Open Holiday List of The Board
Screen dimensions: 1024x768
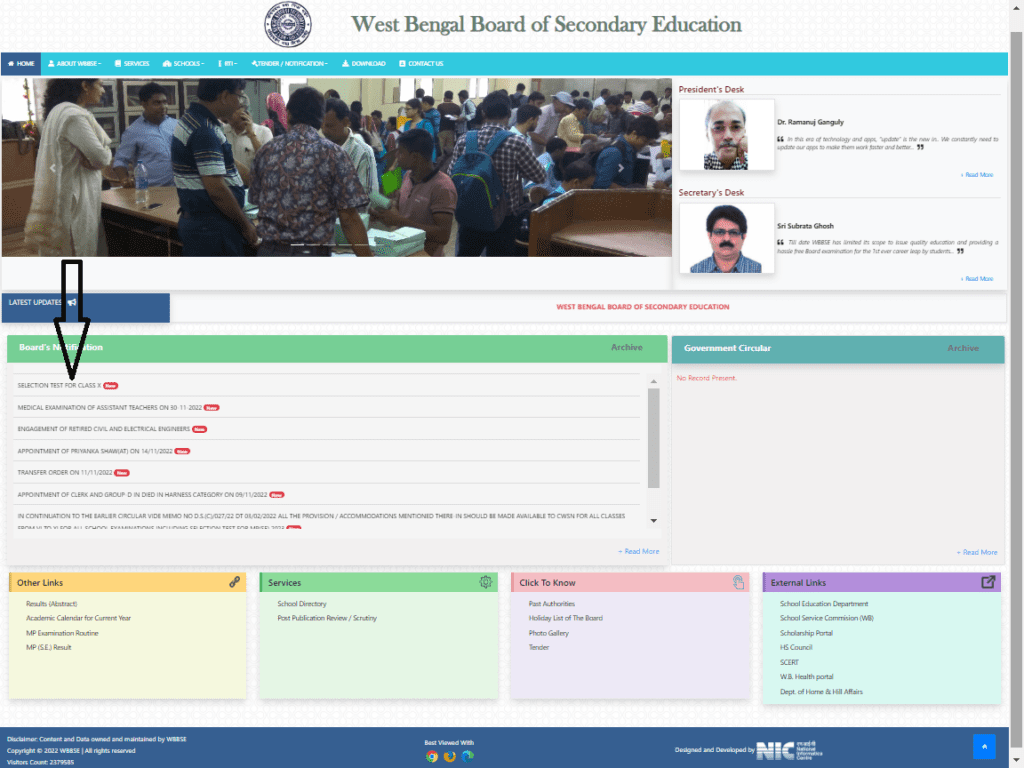point(566,618)
